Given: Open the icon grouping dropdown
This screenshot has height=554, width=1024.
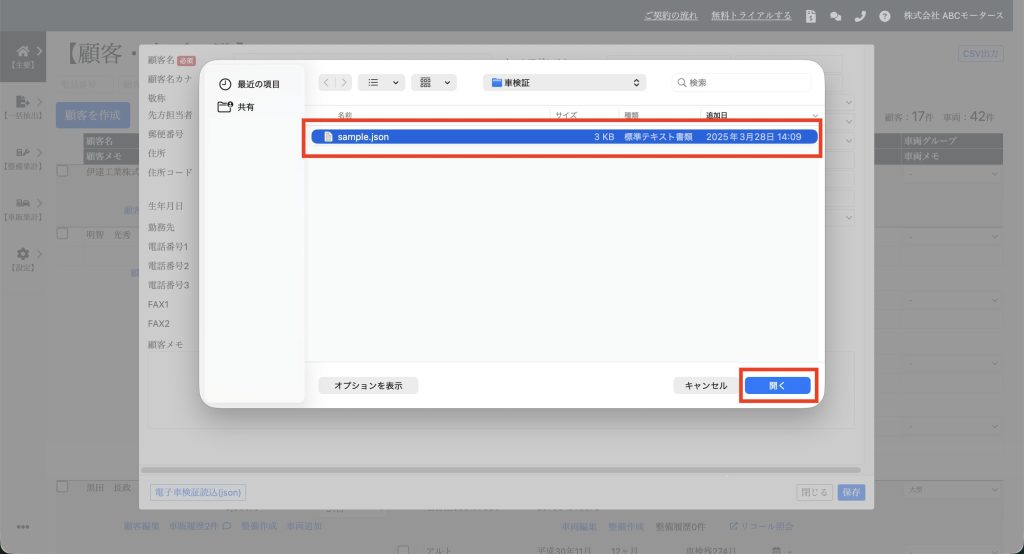Looking at the screenshot, I should (x=433, y=83).
